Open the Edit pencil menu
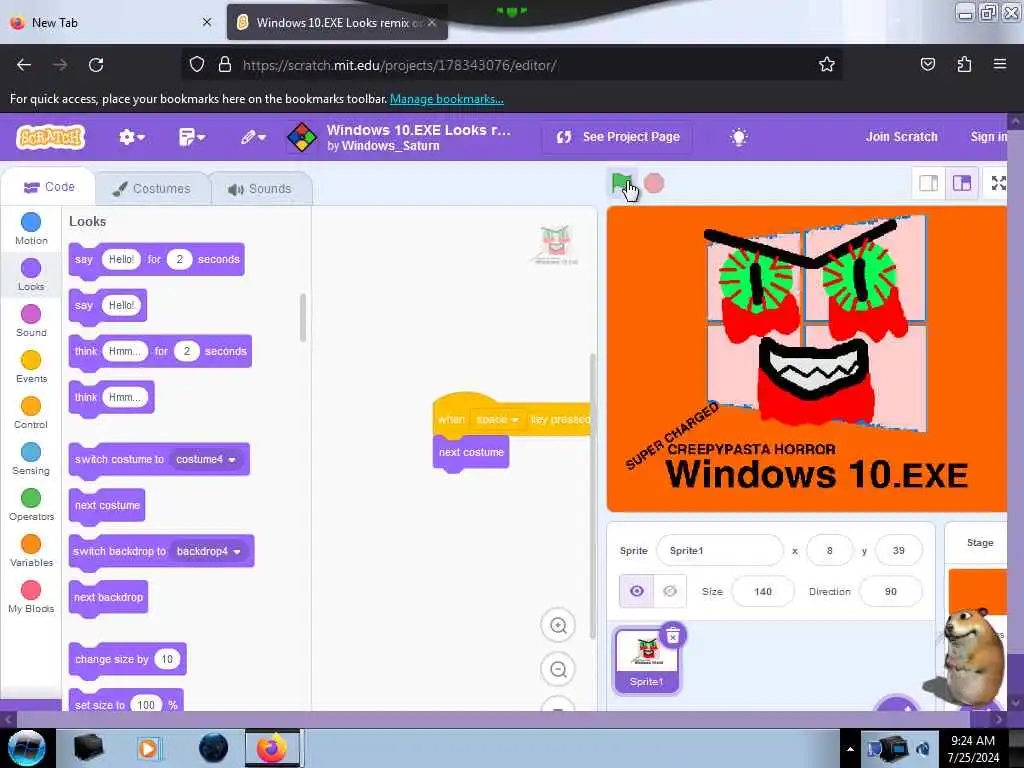The image size is (1024, 768). coord(253,137)
